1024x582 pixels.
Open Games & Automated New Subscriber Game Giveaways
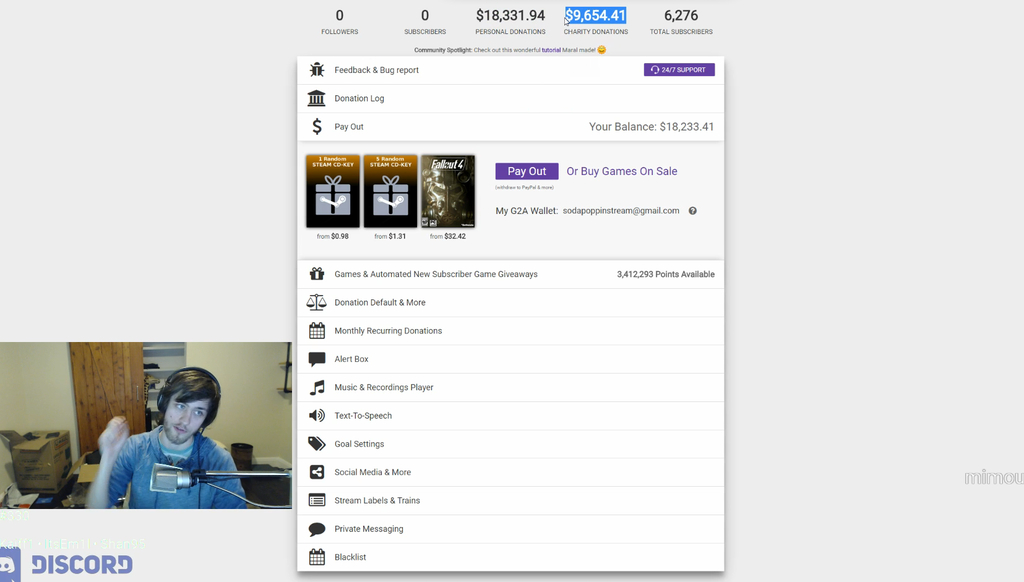[x=511, y=274]
